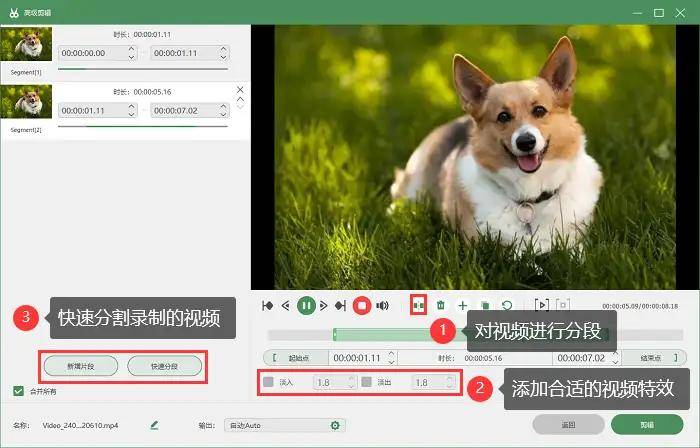
Task: Increase the fade-out duration value
Action: pos(450,378)
